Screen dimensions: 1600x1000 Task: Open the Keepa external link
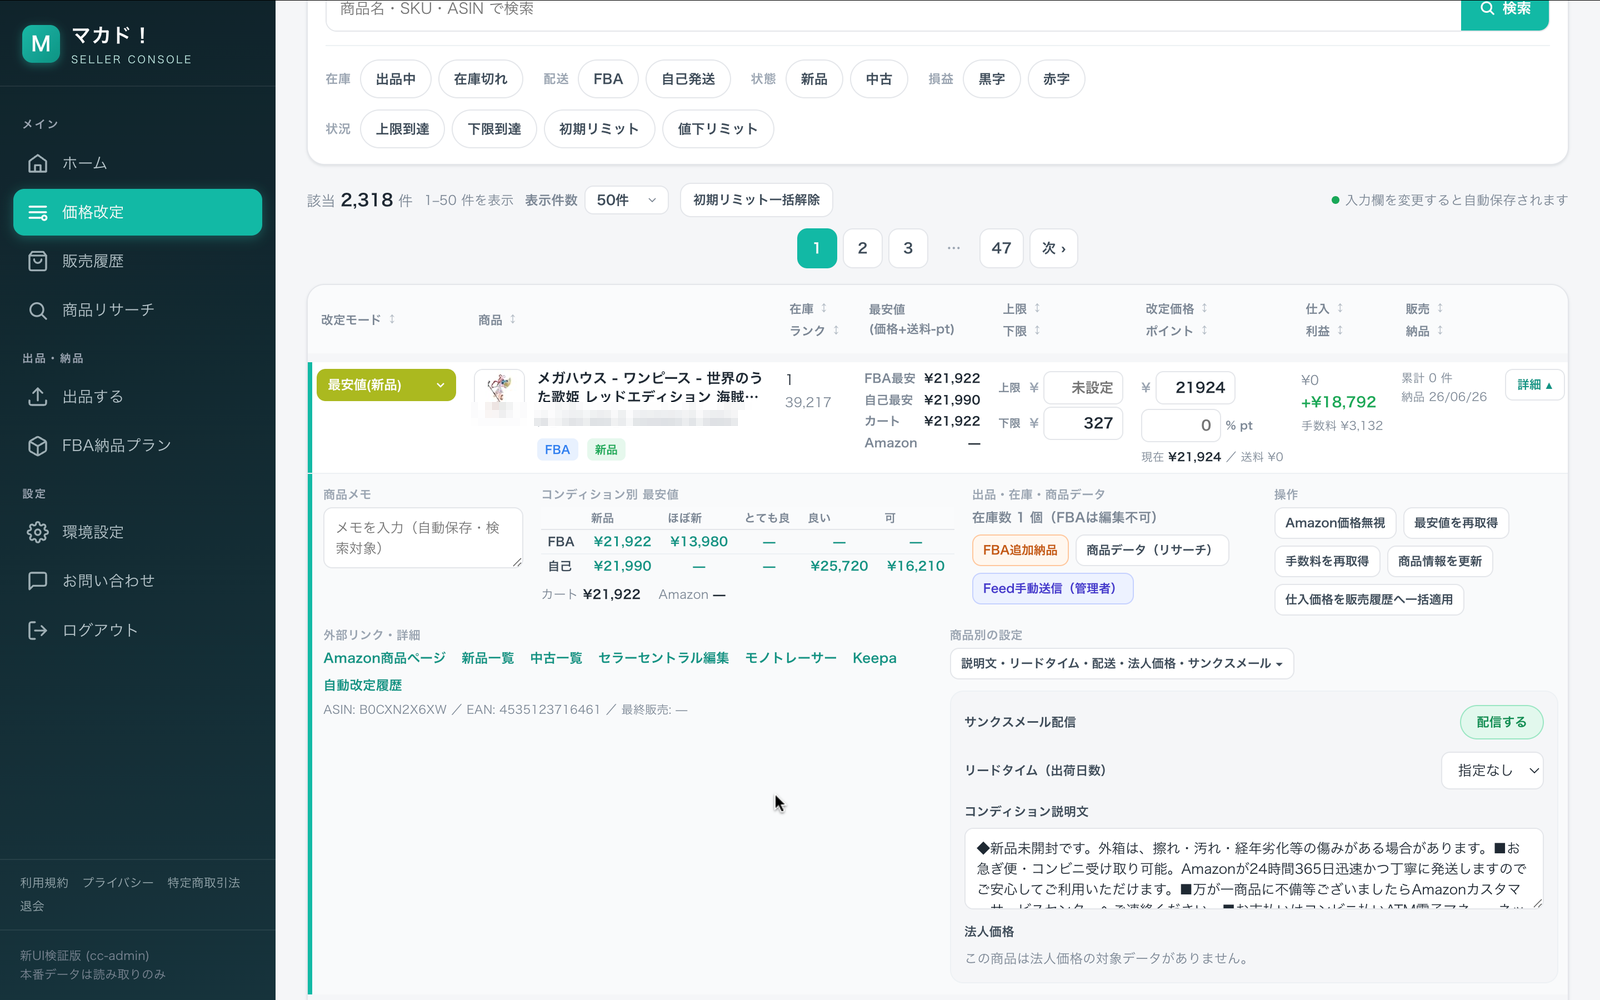point(874,658)
